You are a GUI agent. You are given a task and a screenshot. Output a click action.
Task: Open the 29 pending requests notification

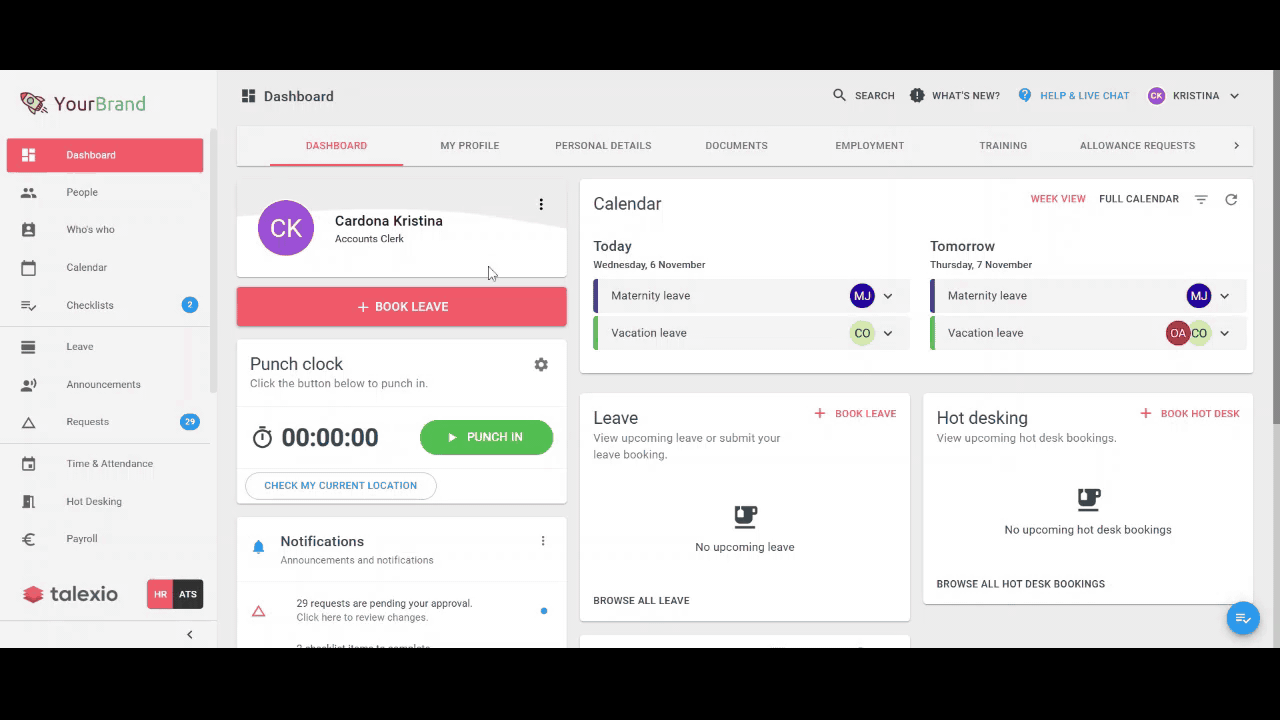pos(401,610)
